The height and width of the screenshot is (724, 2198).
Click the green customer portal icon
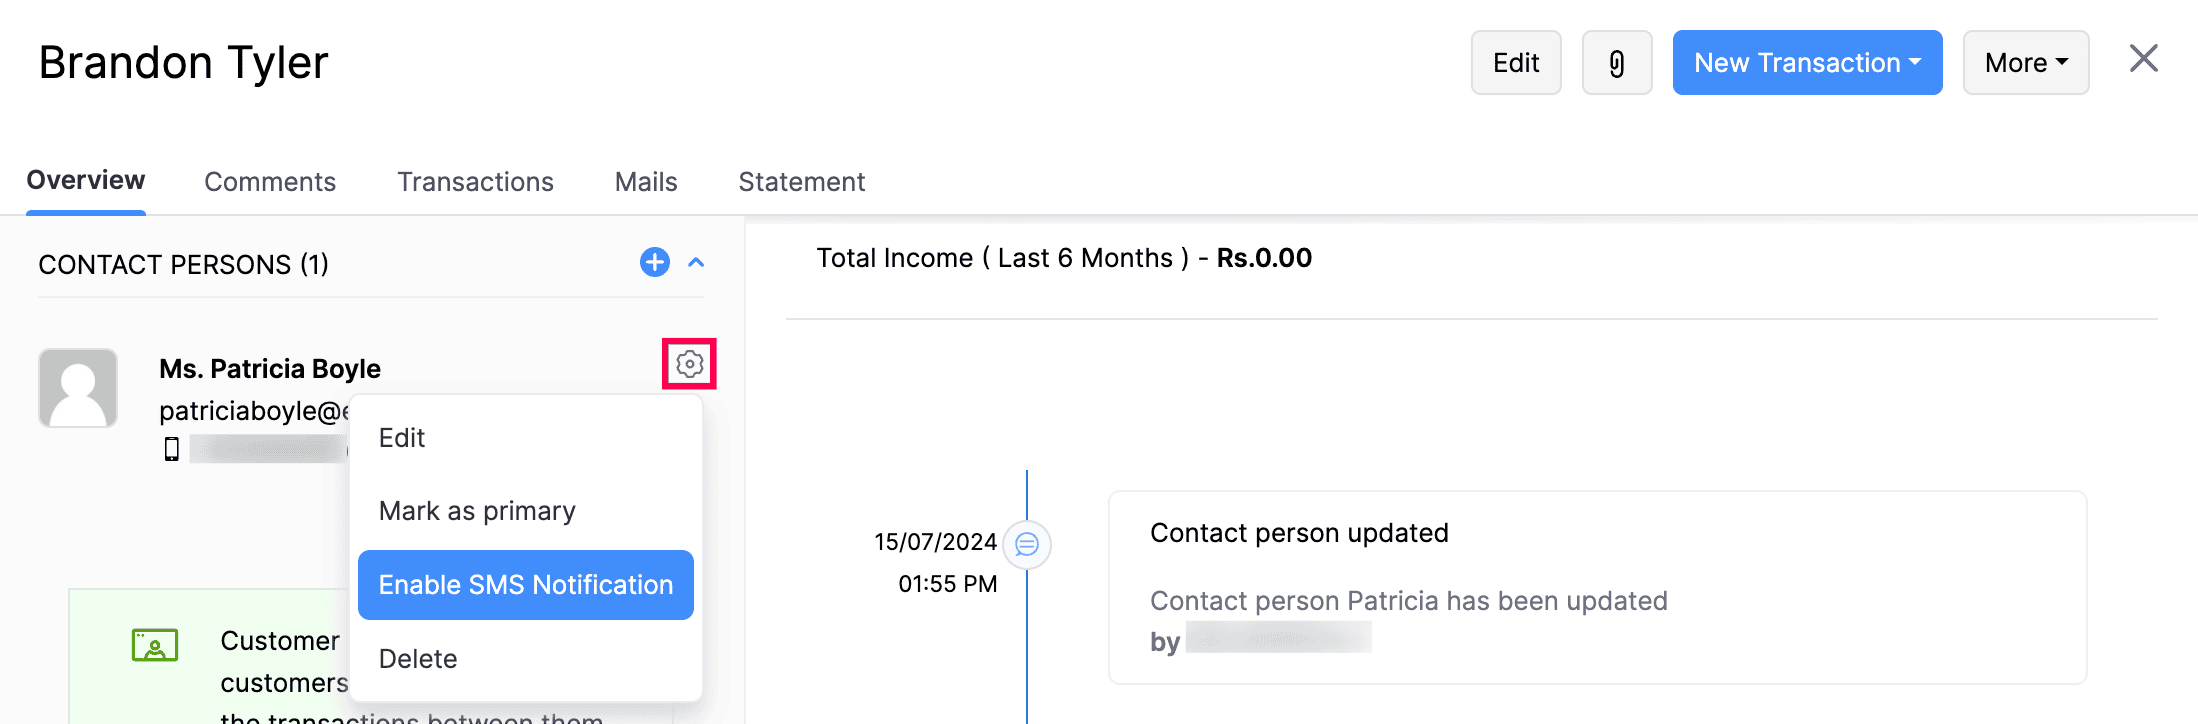pyautogui.click(x=155, y=645)
